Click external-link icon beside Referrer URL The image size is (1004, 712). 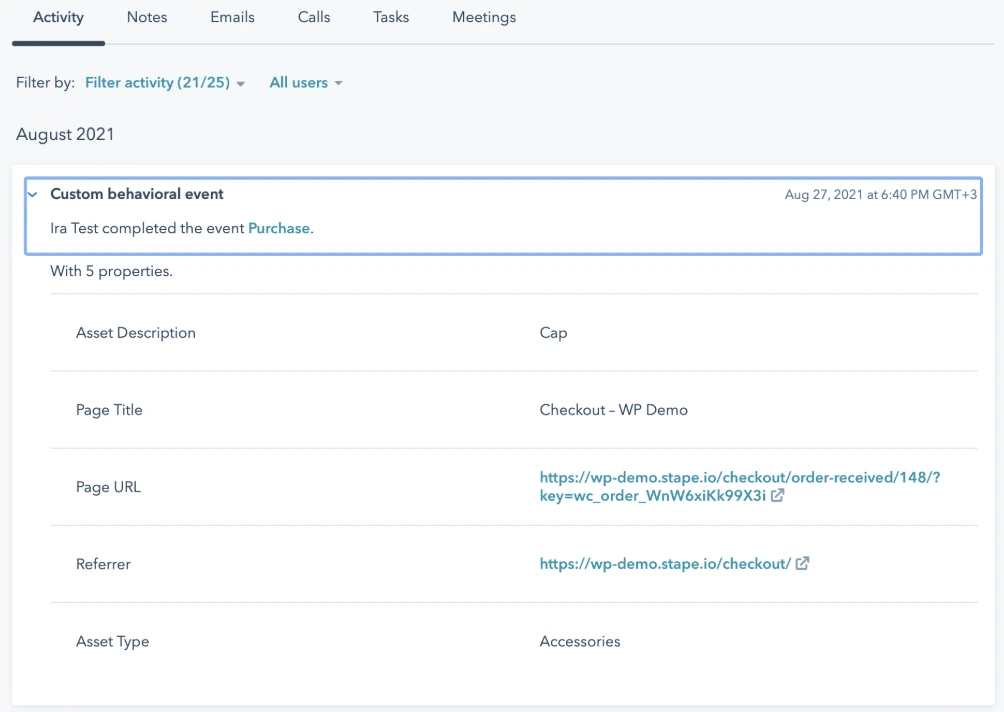(x=802, y=563)
